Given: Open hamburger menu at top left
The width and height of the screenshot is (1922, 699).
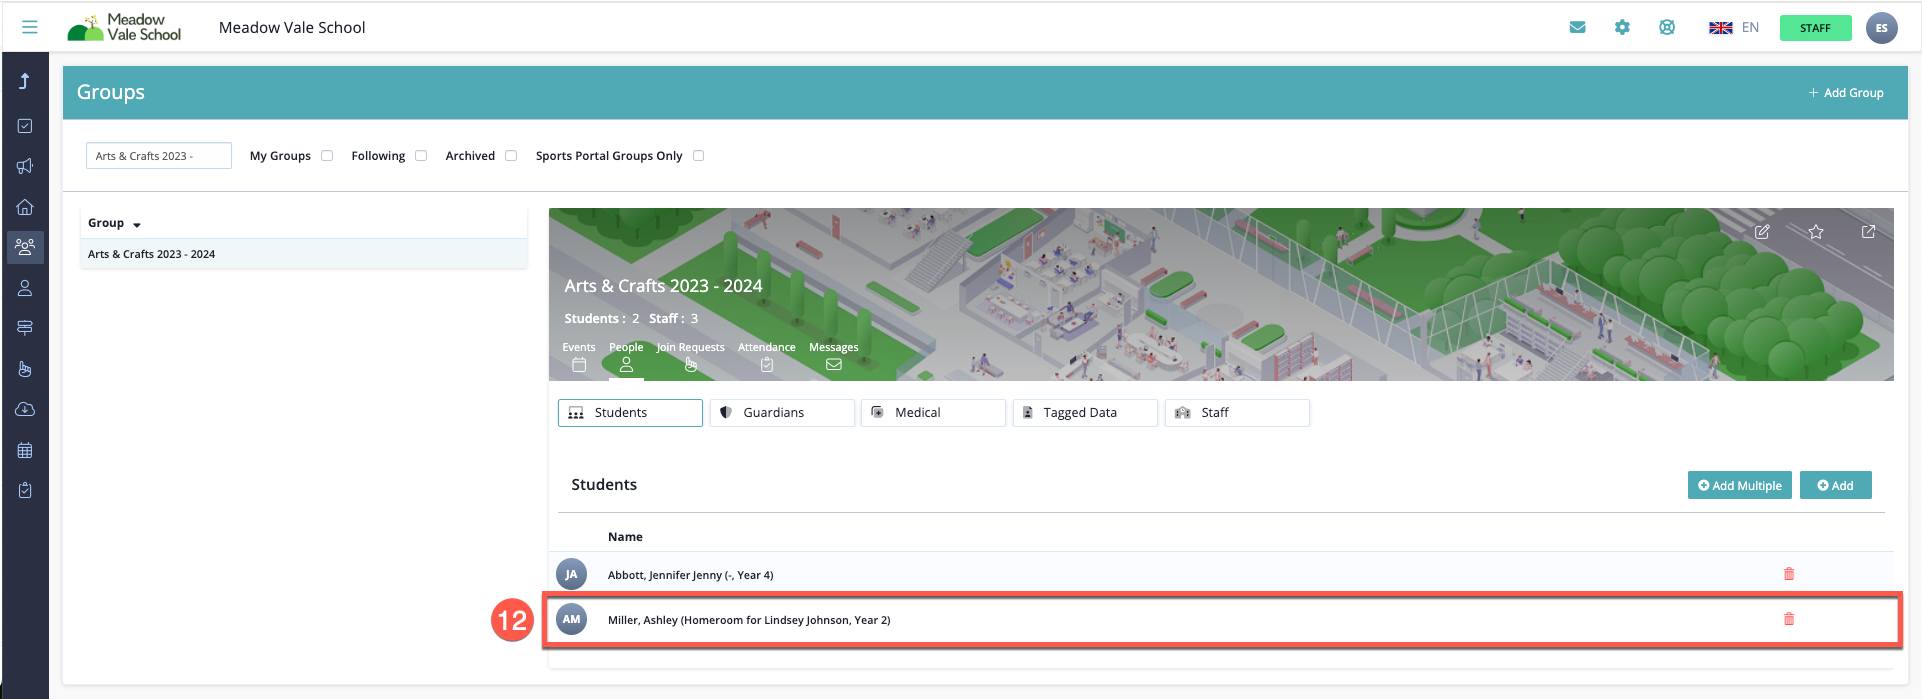Looking at the screenshot, I should pos(30,27).
